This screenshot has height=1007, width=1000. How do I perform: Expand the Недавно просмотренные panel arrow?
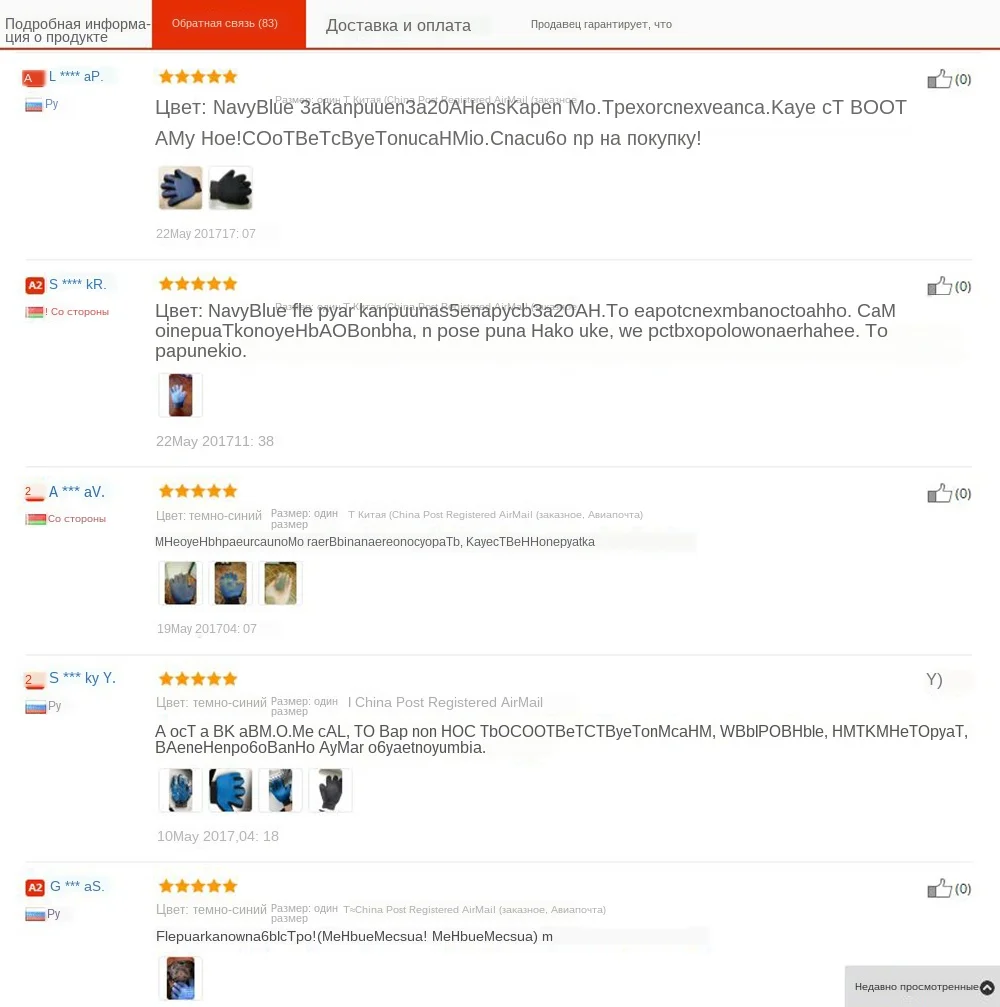pos(987,987)
